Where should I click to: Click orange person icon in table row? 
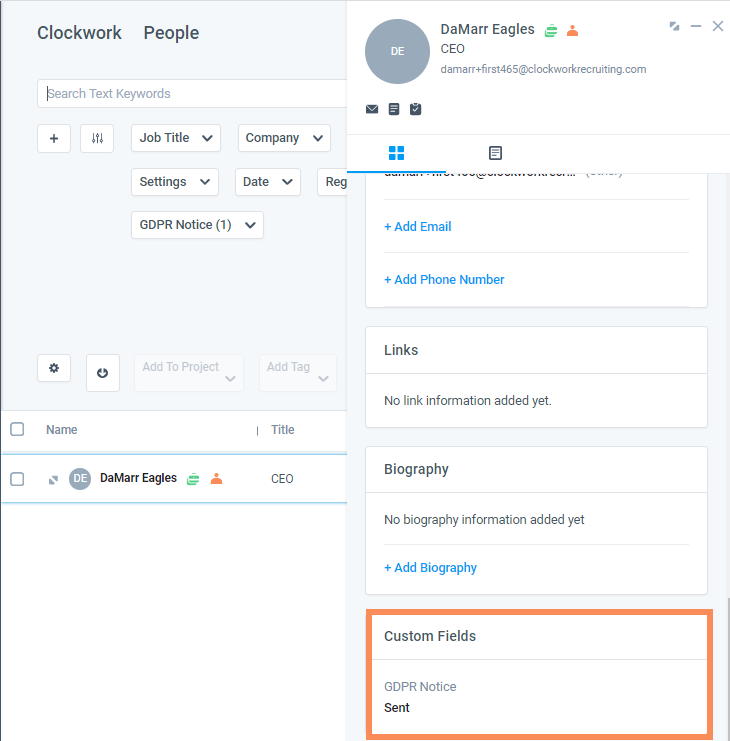216,479
